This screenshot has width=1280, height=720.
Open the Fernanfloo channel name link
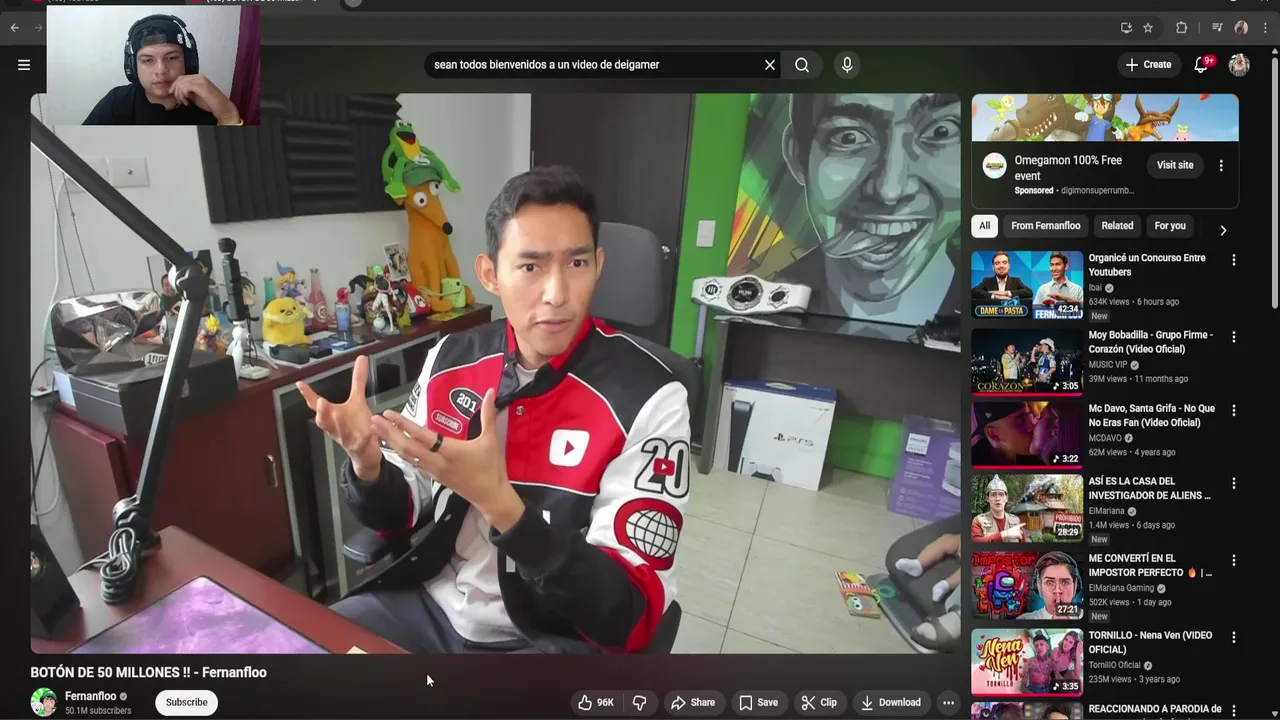pos(90,696)
